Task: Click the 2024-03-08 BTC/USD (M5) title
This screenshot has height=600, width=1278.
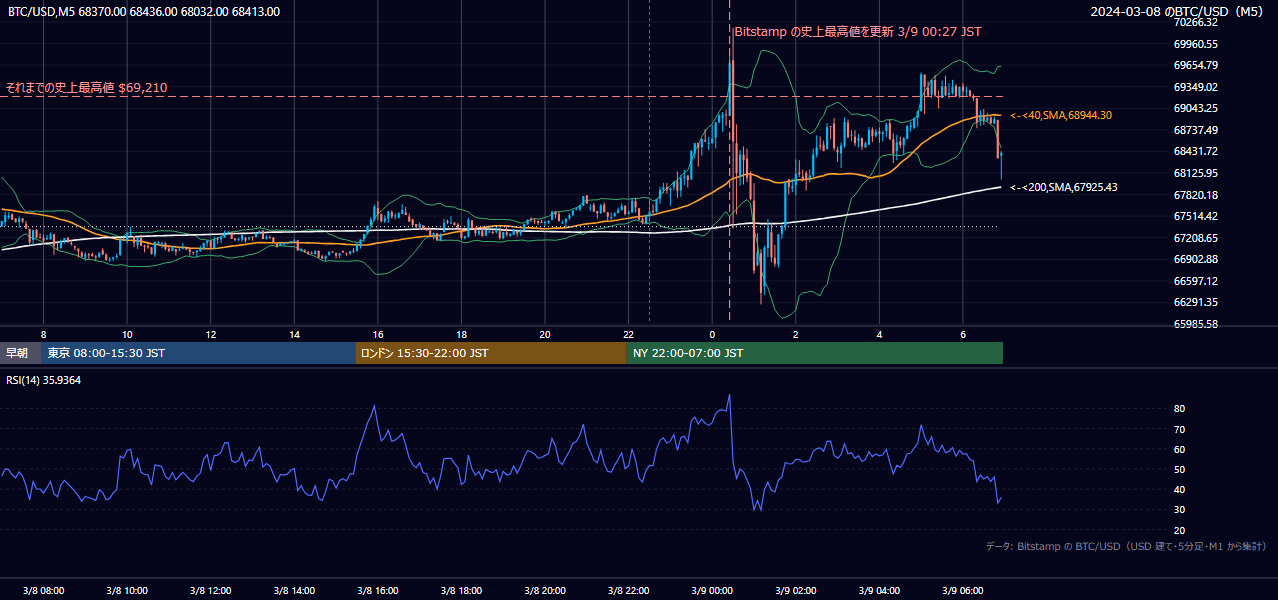Action: (1179, 12)
